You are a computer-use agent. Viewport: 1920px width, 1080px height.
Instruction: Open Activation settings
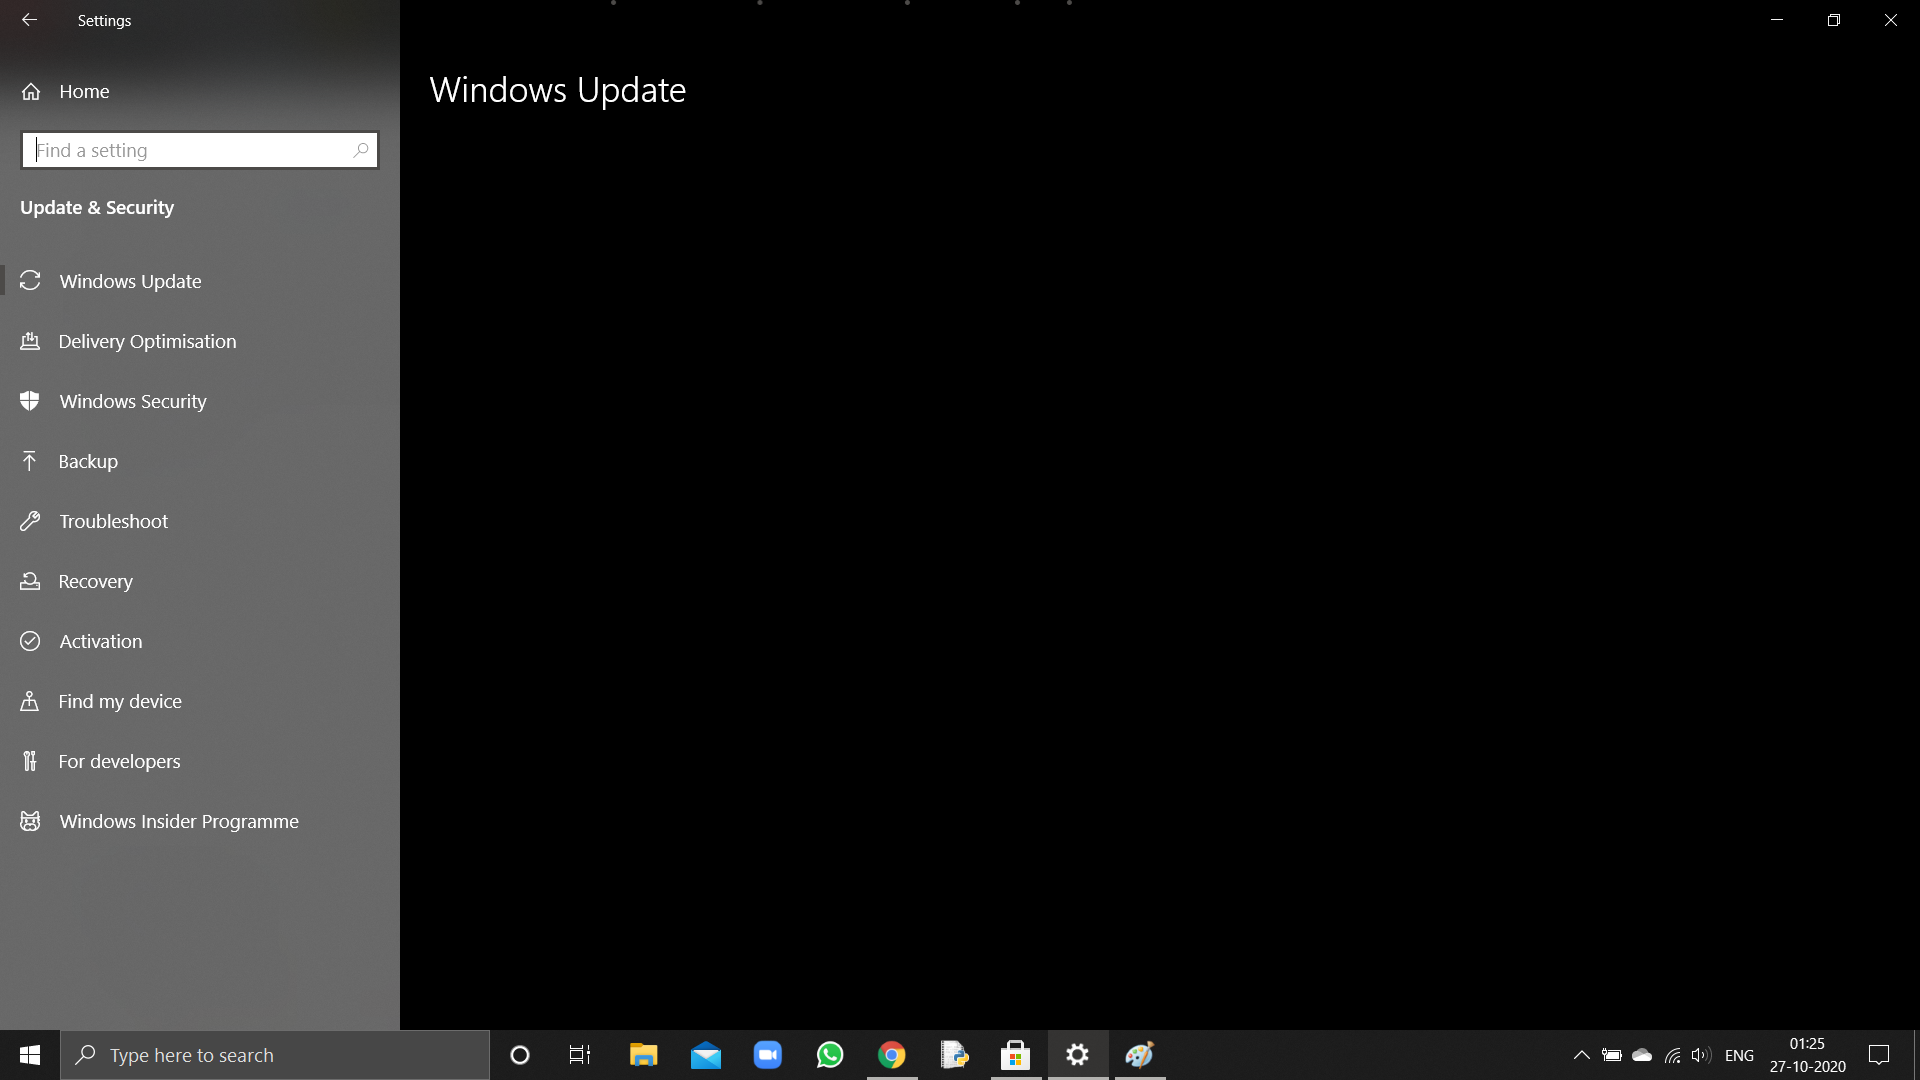[99, 641]
